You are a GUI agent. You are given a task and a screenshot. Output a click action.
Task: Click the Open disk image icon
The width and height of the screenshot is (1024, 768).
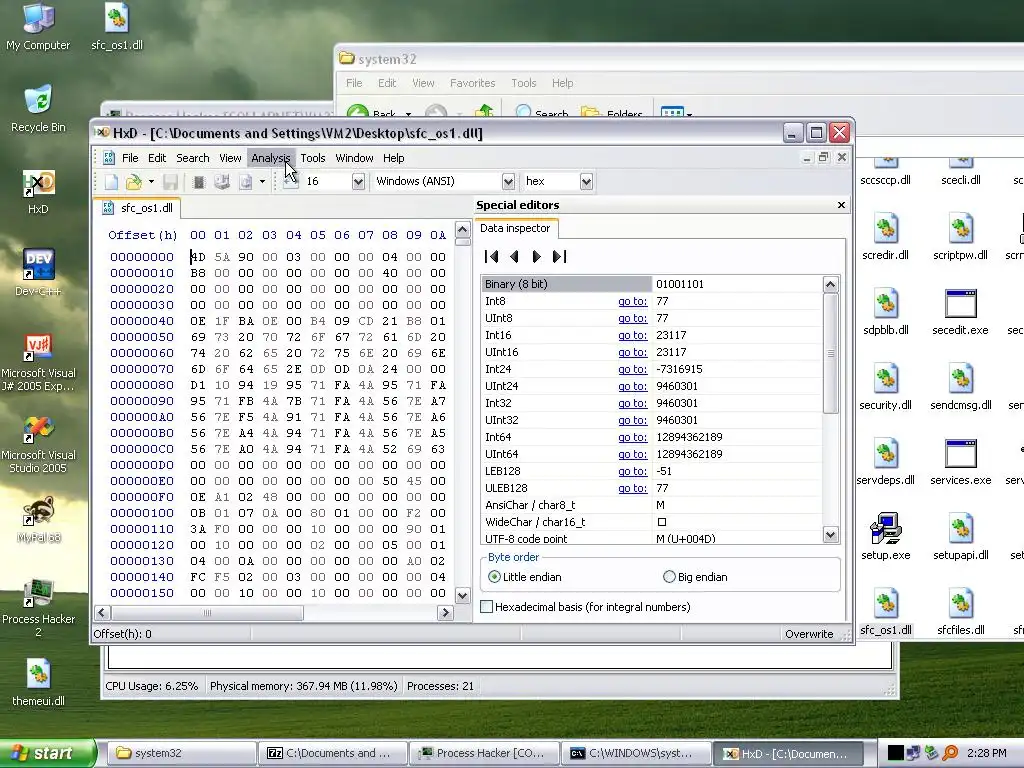click(246, 182)
